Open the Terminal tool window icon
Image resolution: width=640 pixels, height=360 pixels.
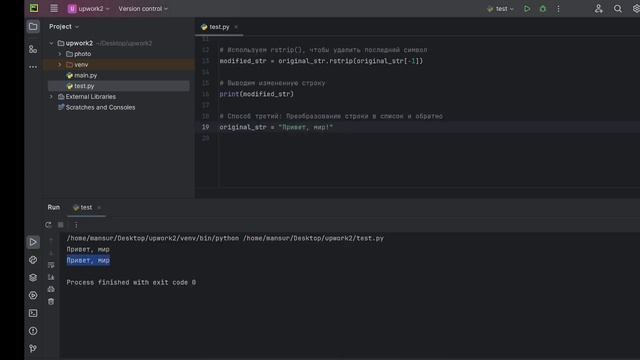(x=33, y=313)
